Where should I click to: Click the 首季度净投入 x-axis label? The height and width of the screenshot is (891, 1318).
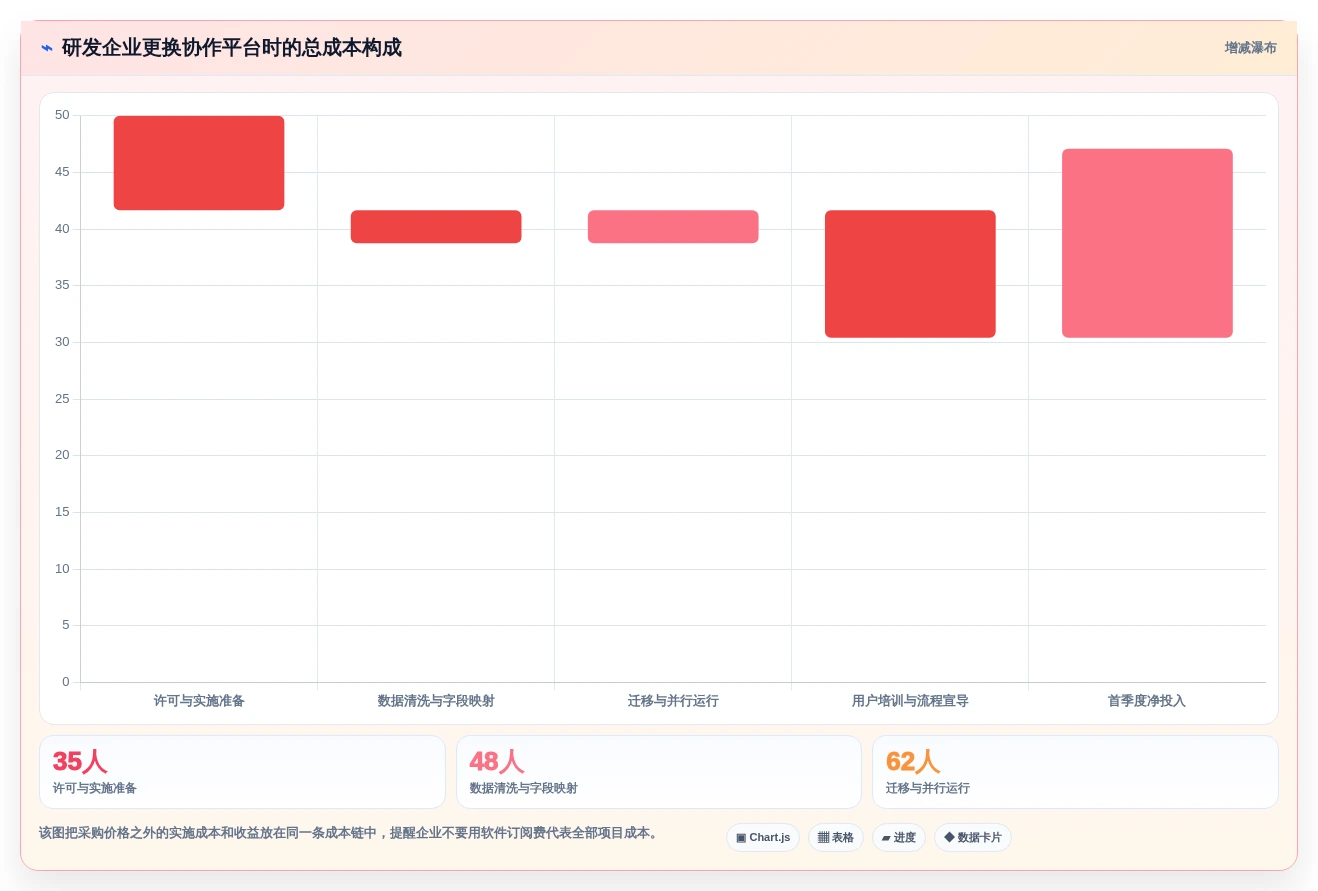[x=1147, y=701]
